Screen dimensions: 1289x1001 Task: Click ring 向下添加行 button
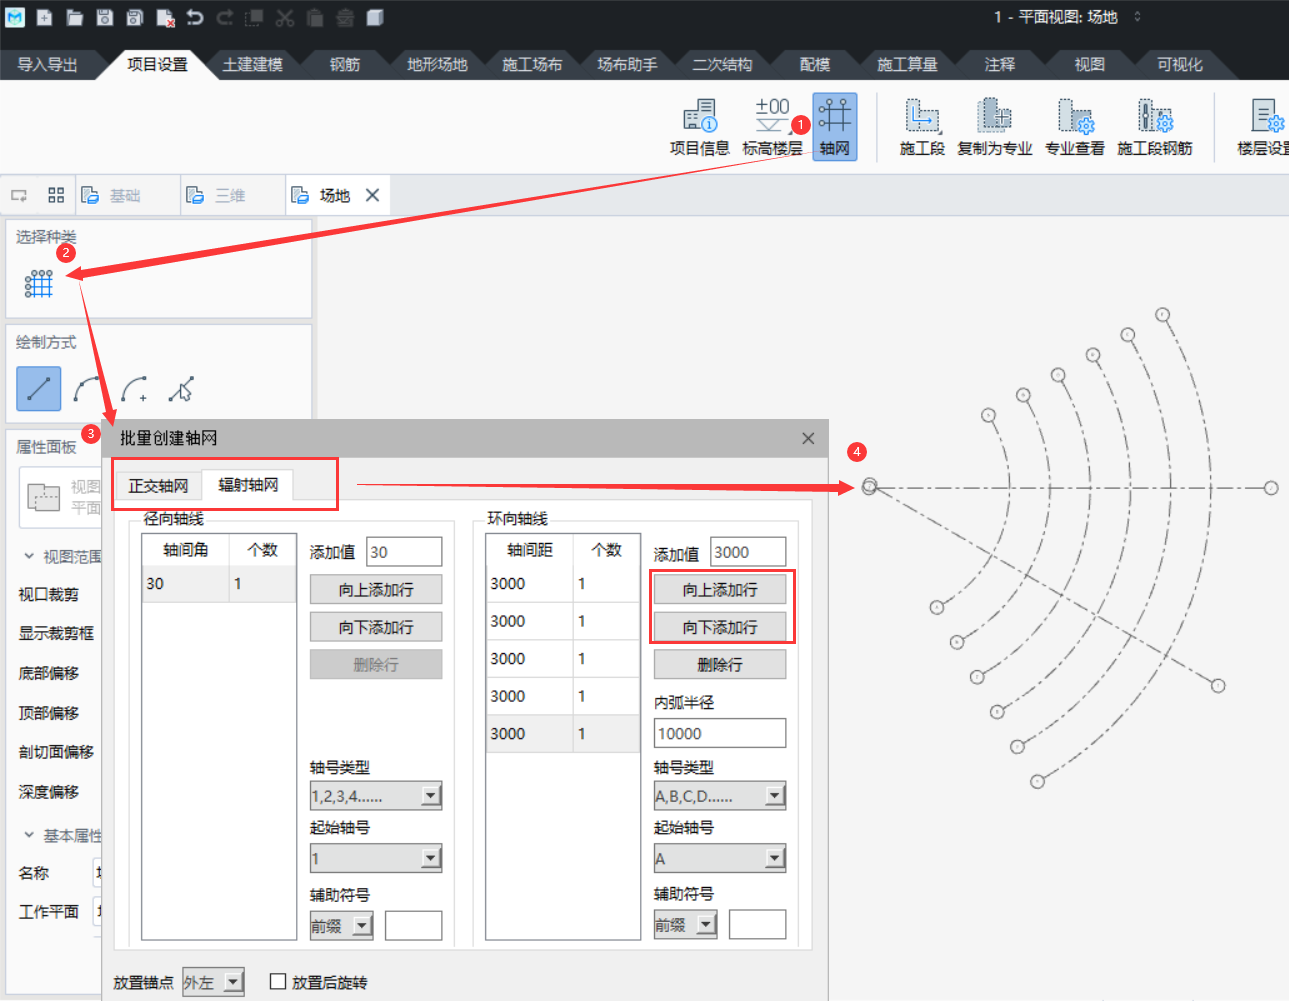[720, 627]
